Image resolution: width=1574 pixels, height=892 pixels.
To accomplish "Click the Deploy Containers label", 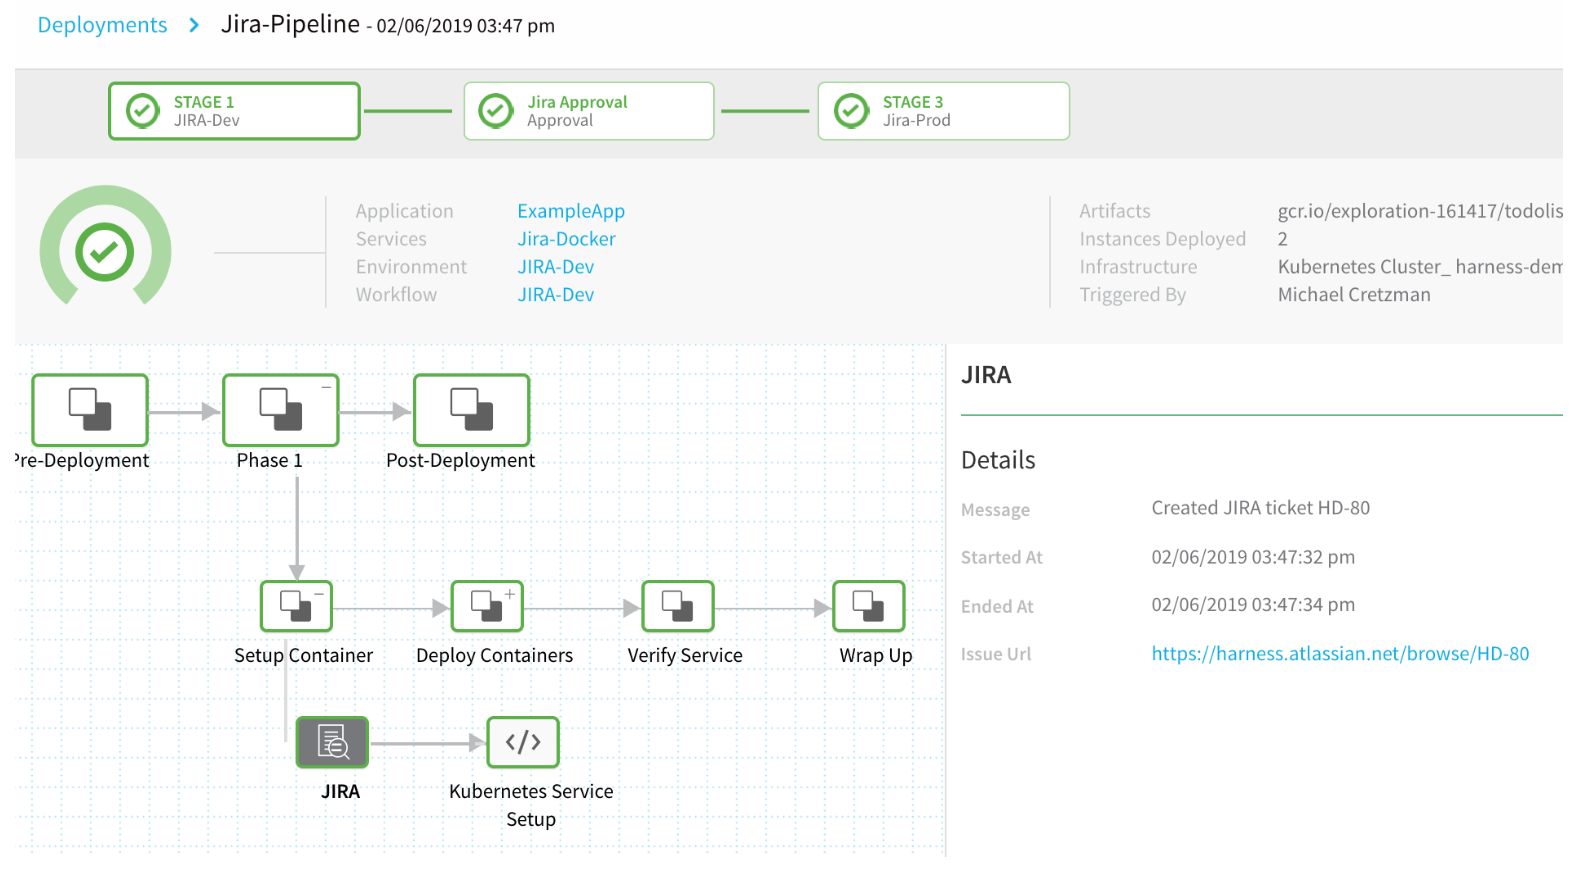I will [x=494, y=655].
